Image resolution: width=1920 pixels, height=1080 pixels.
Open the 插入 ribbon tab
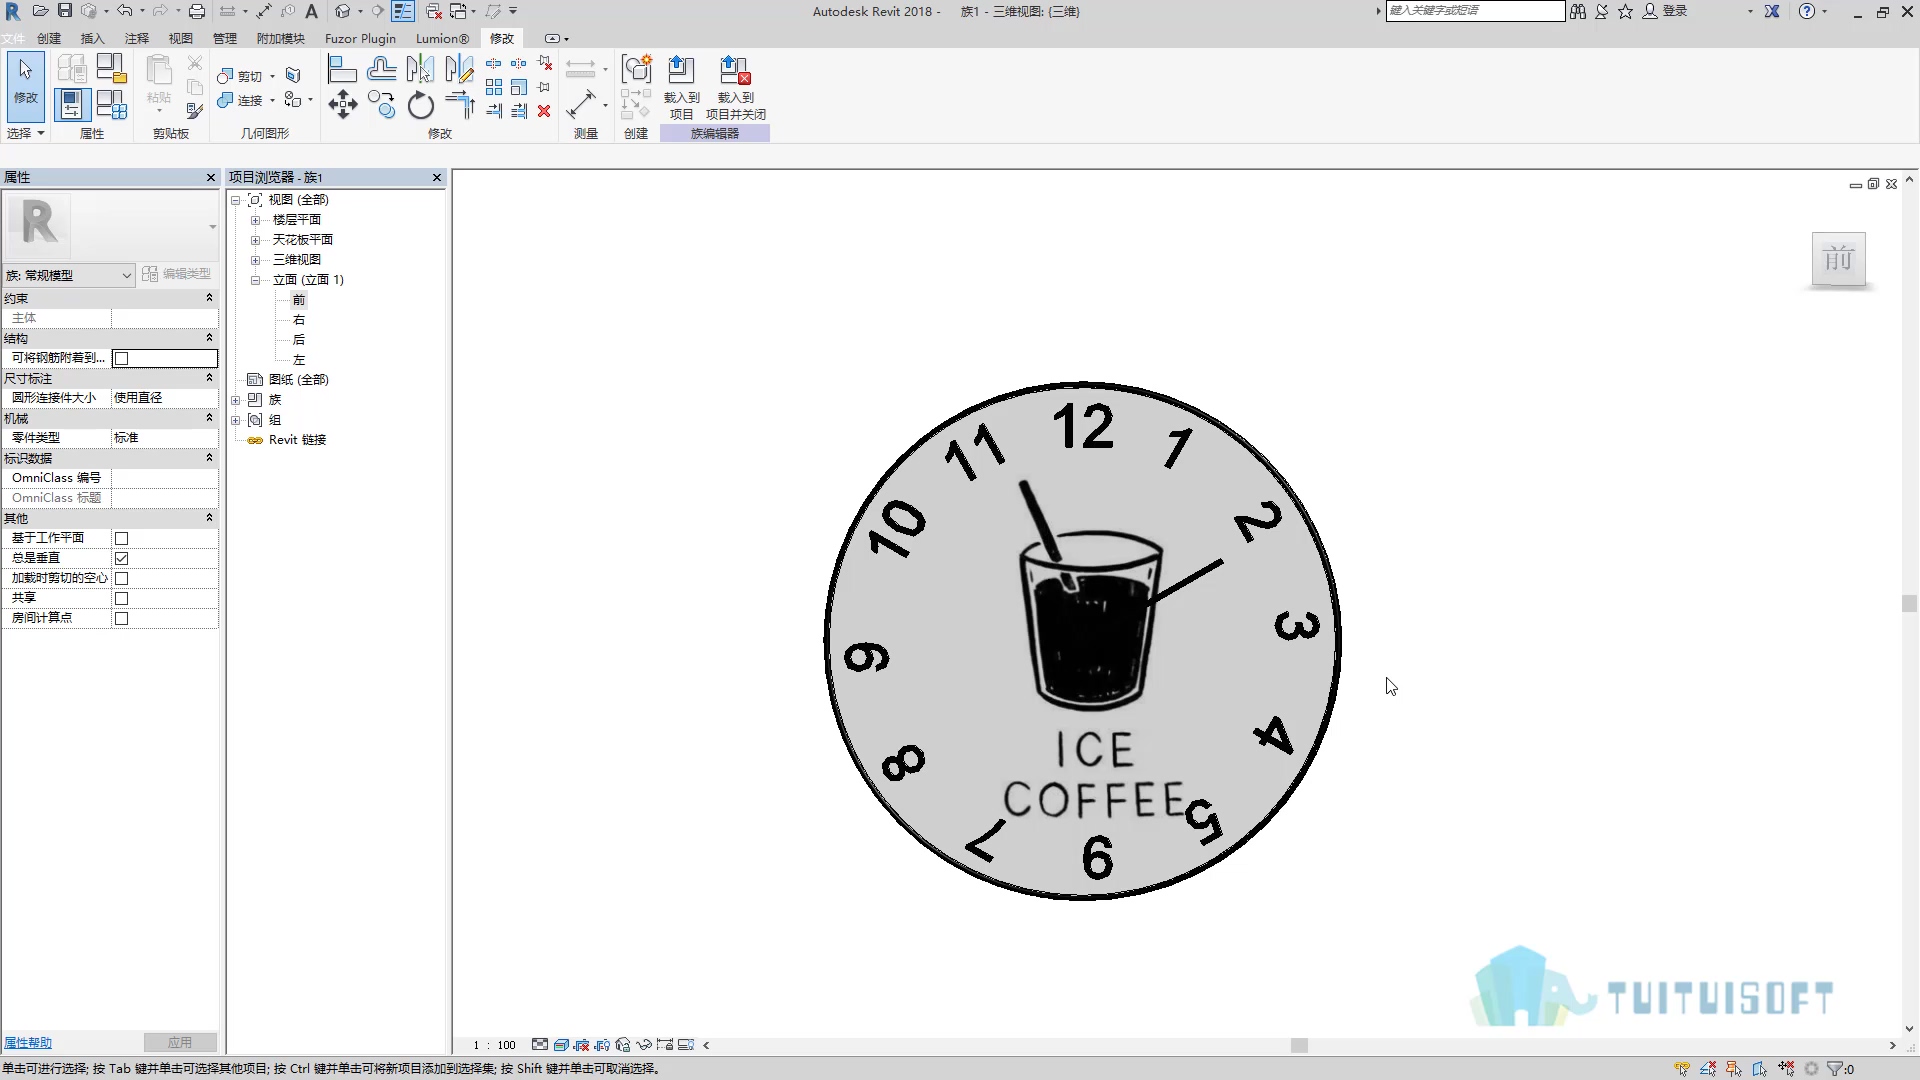click(x=92, y=38)
